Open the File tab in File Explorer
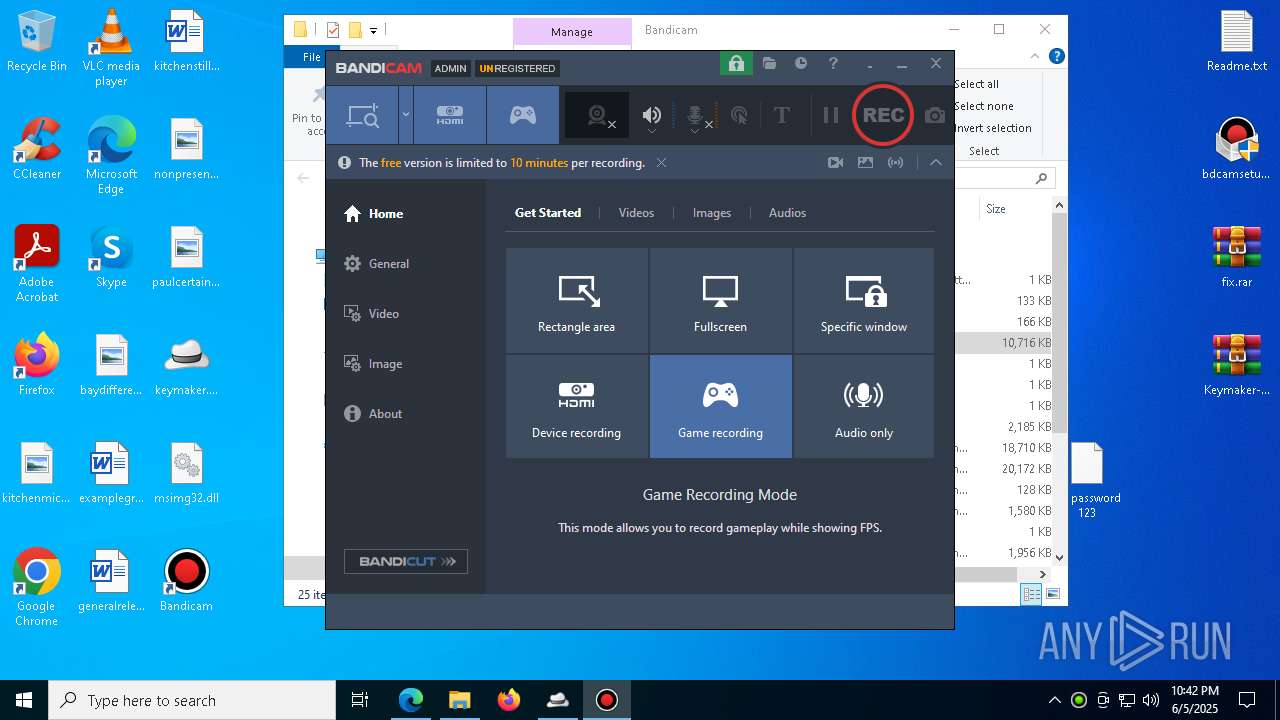The image size is (1280, 720). [312, 57]
